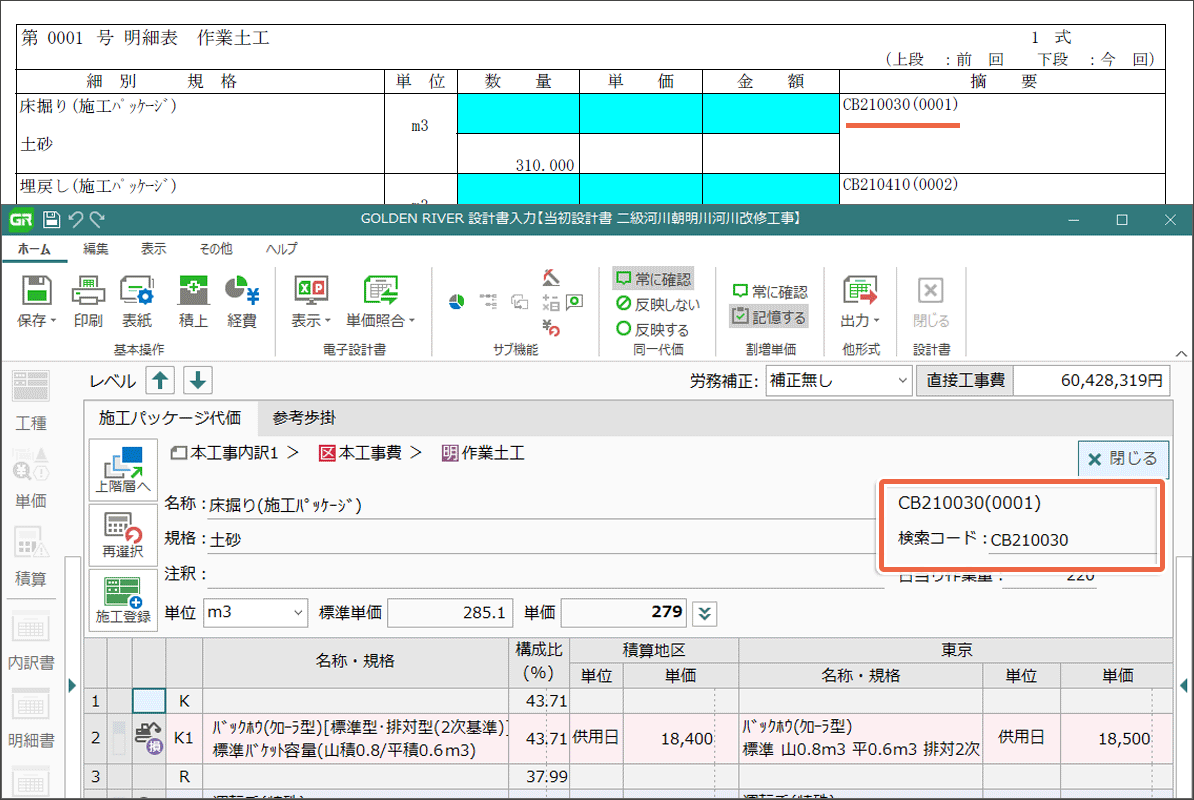Move level up with green up arrow
Viewport: 1194px width, 800px height.
point(160,381)
